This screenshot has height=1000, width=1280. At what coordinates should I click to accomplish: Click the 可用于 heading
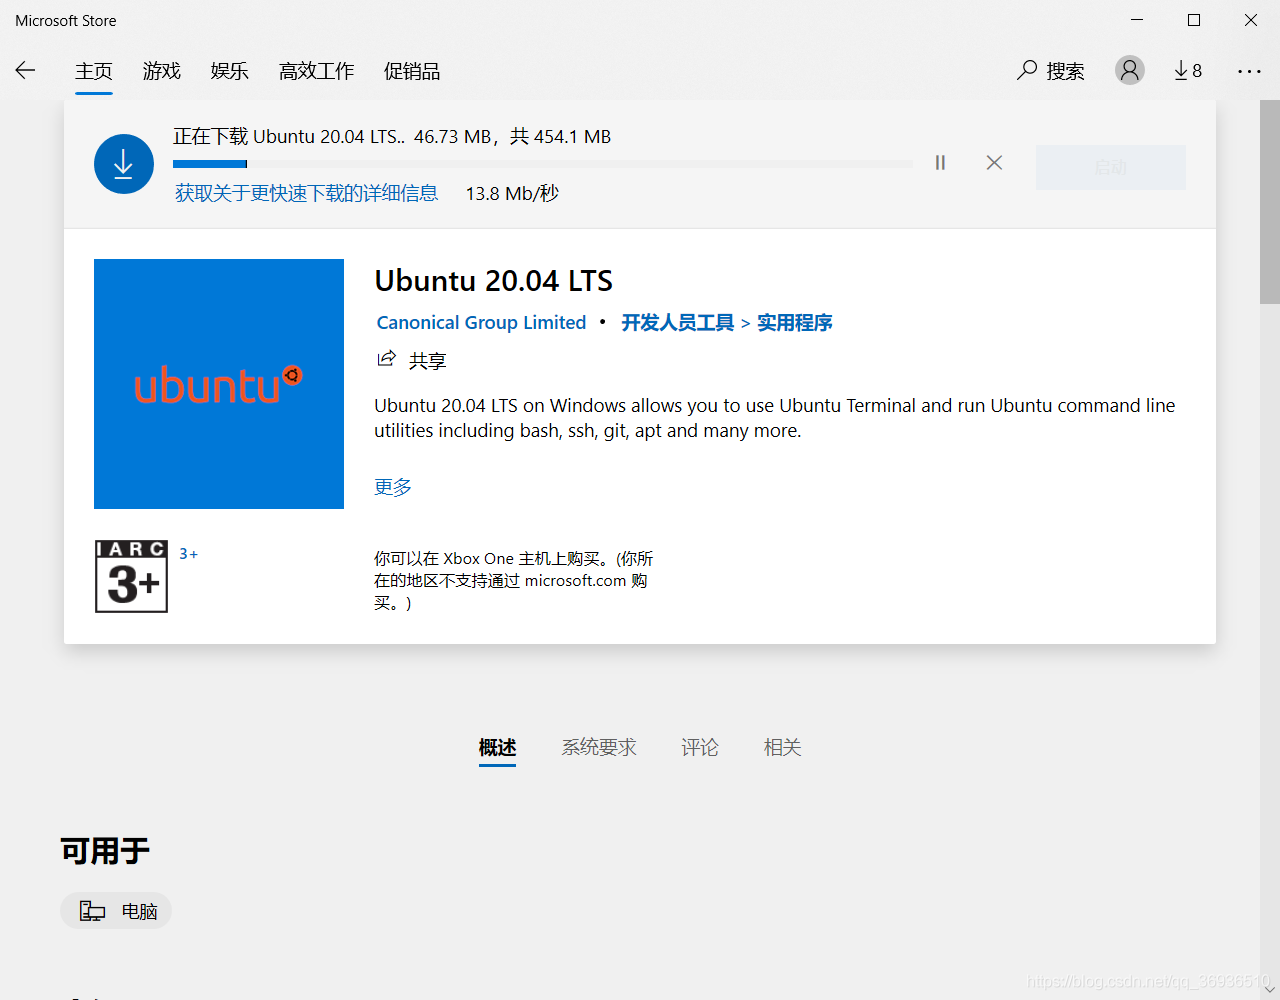[105, 851]
